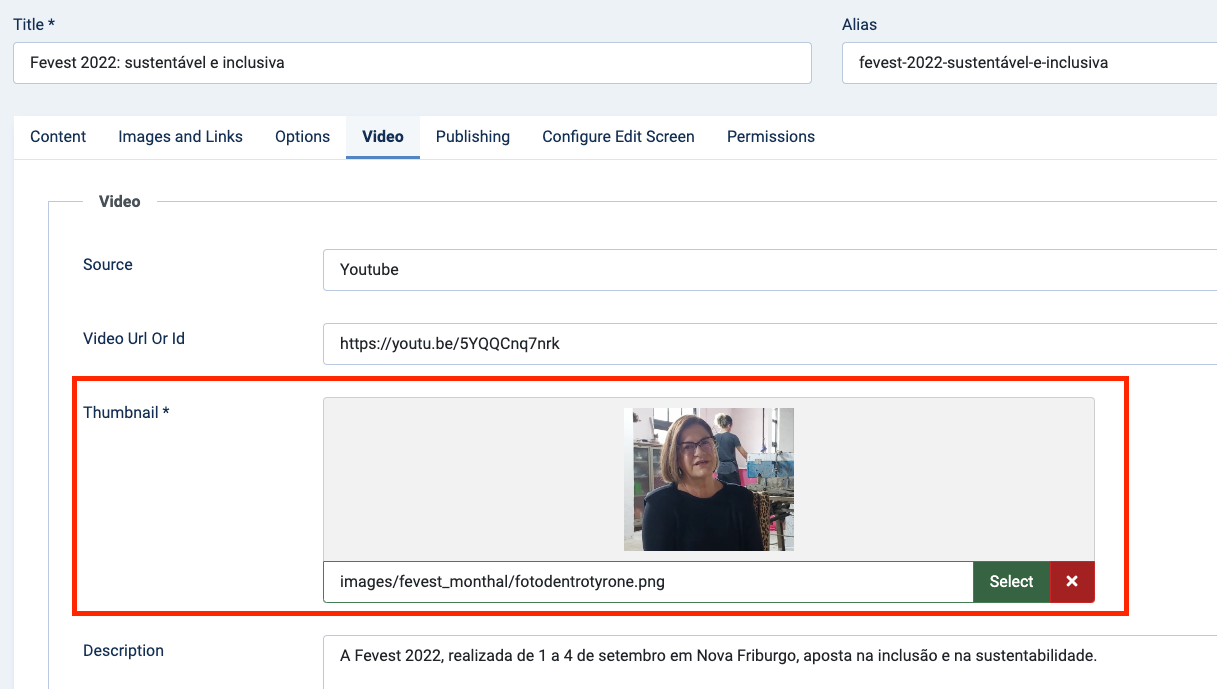Focus the Alias input field
Screen dimensions: 1217x689
coord(1028,63)
